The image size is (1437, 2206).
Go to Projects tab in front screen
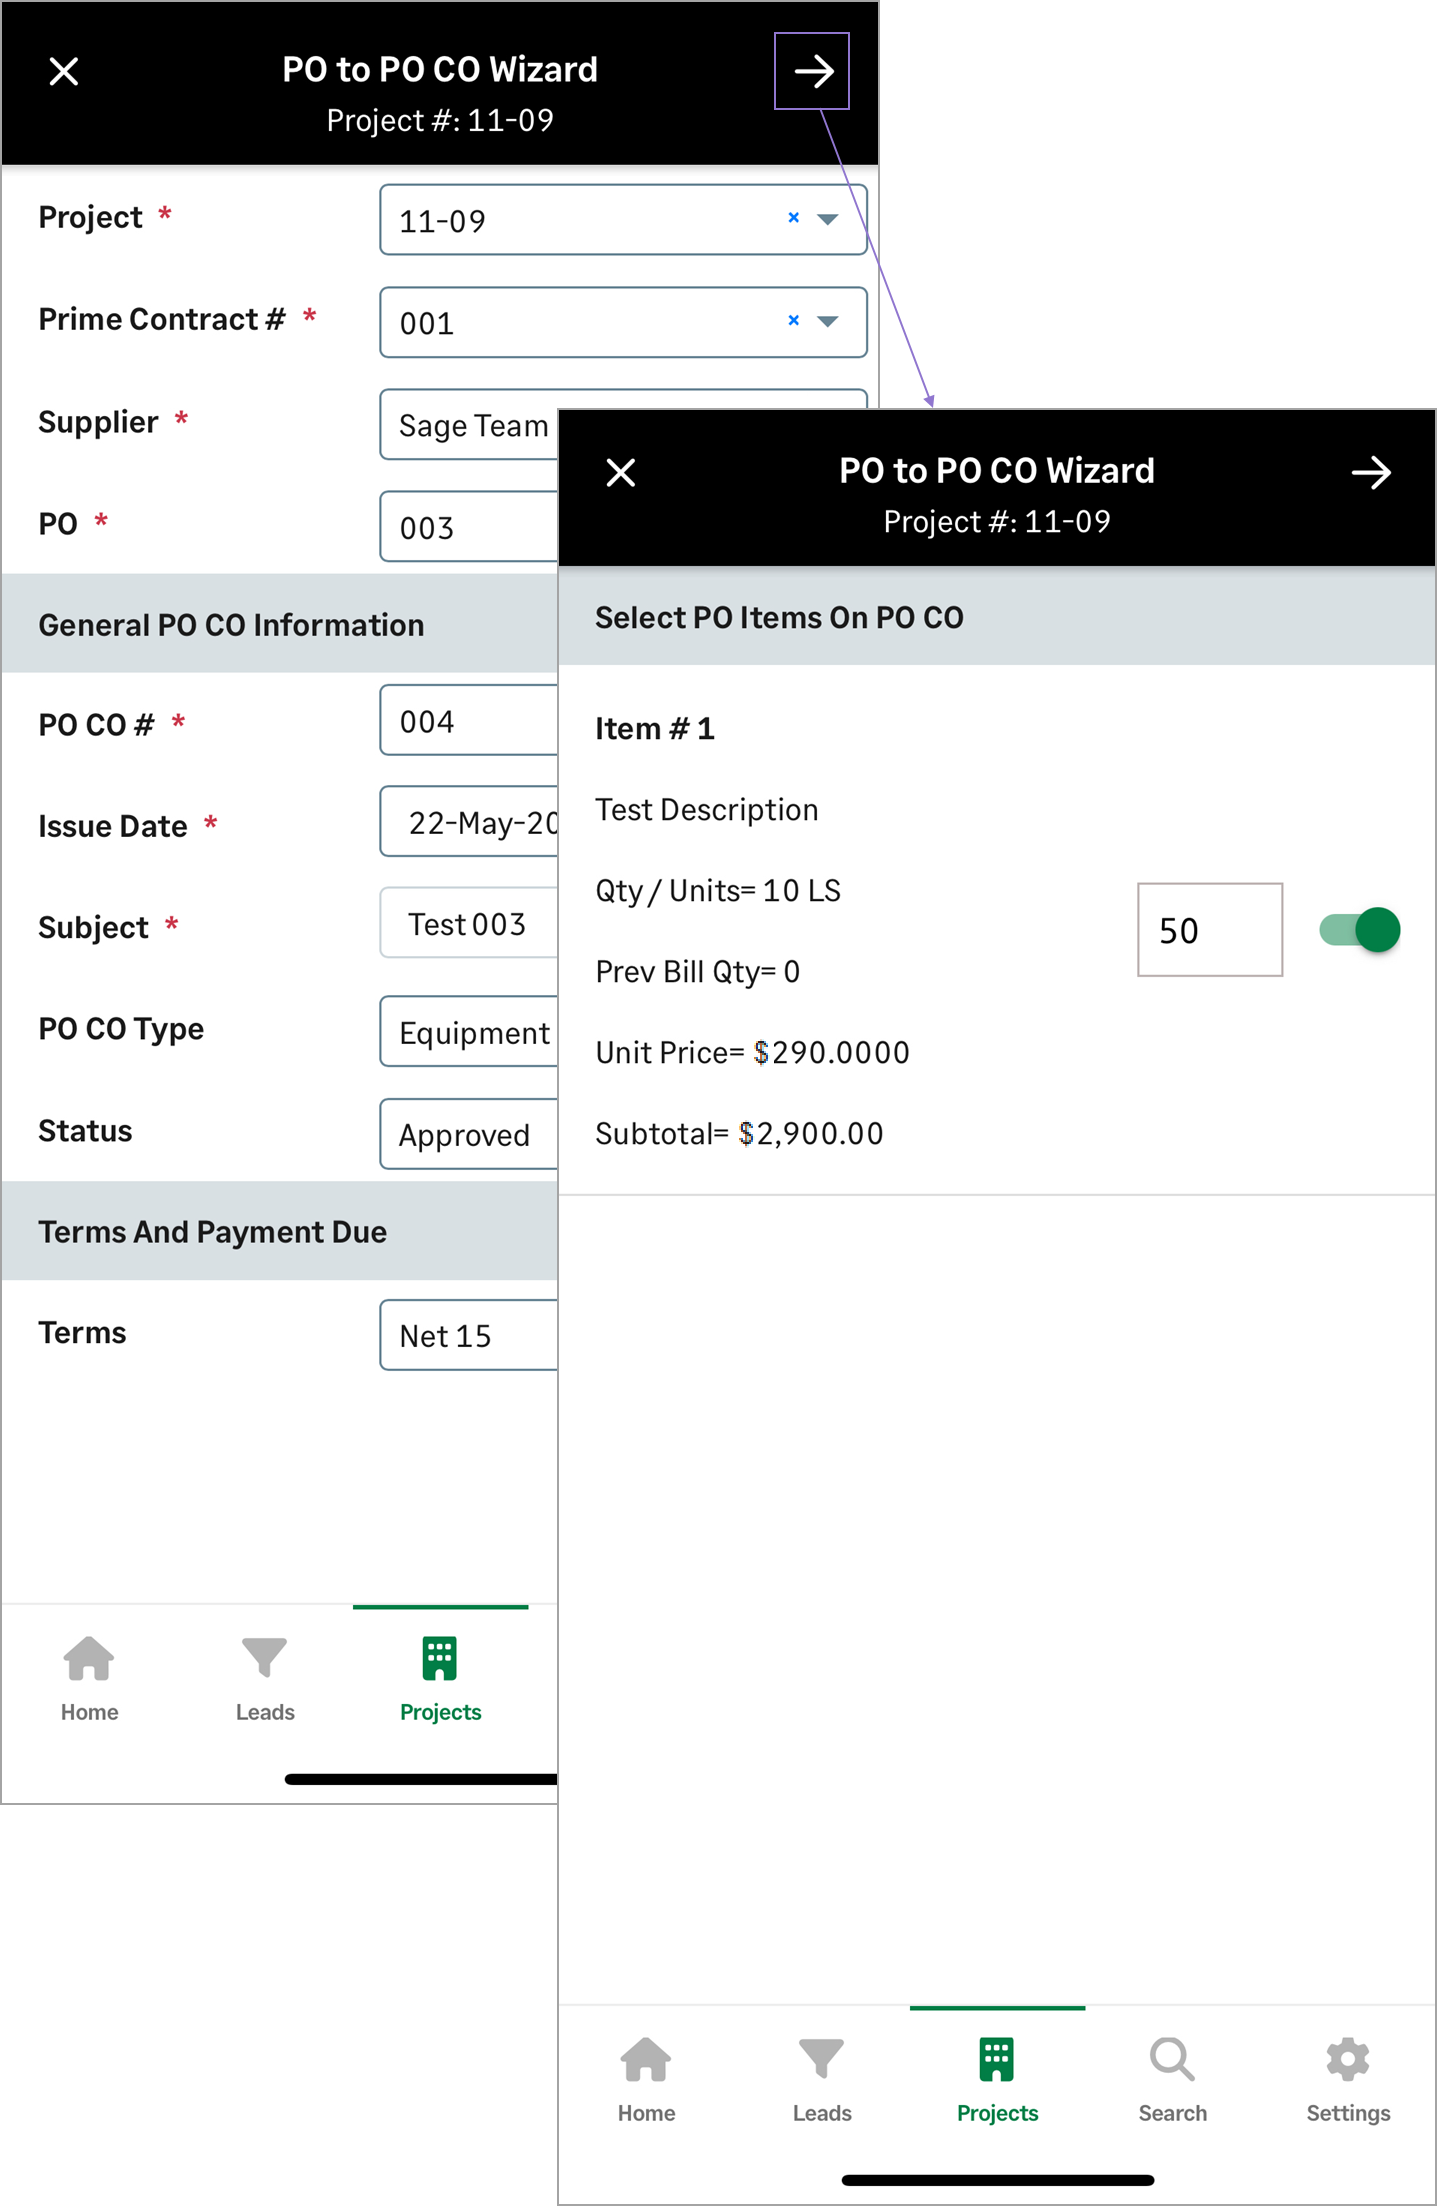(x=997, y=2080)
